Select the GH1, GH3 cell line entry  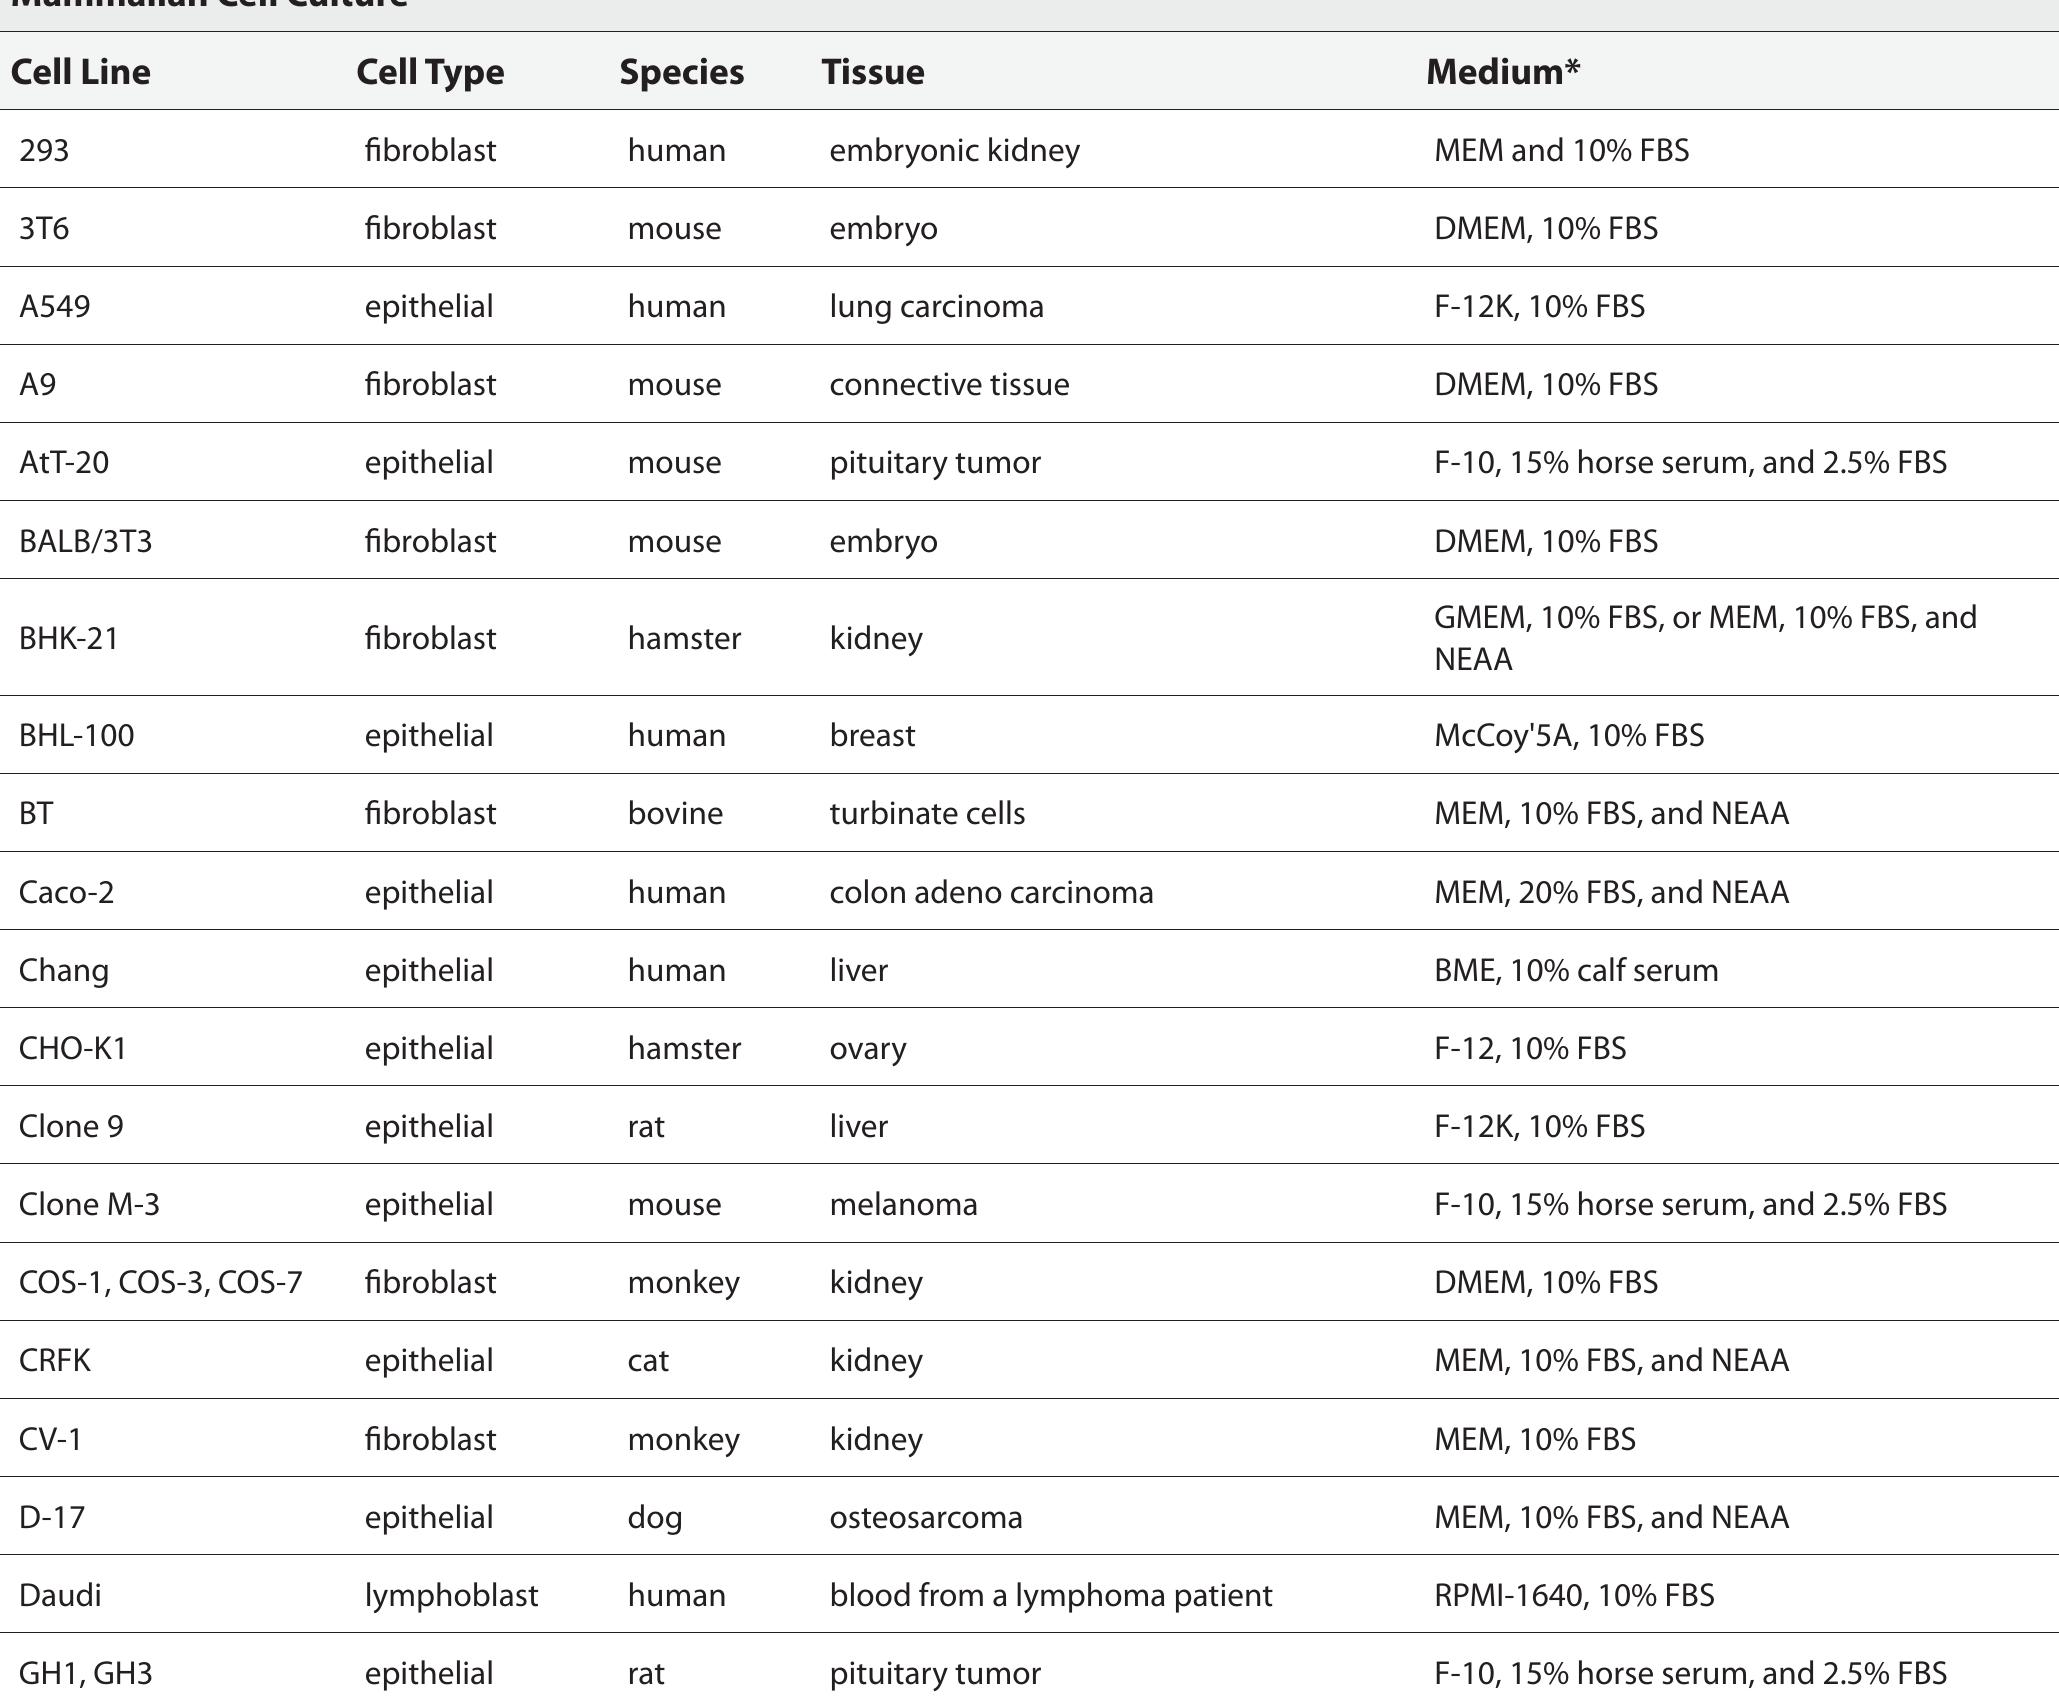85,1673
